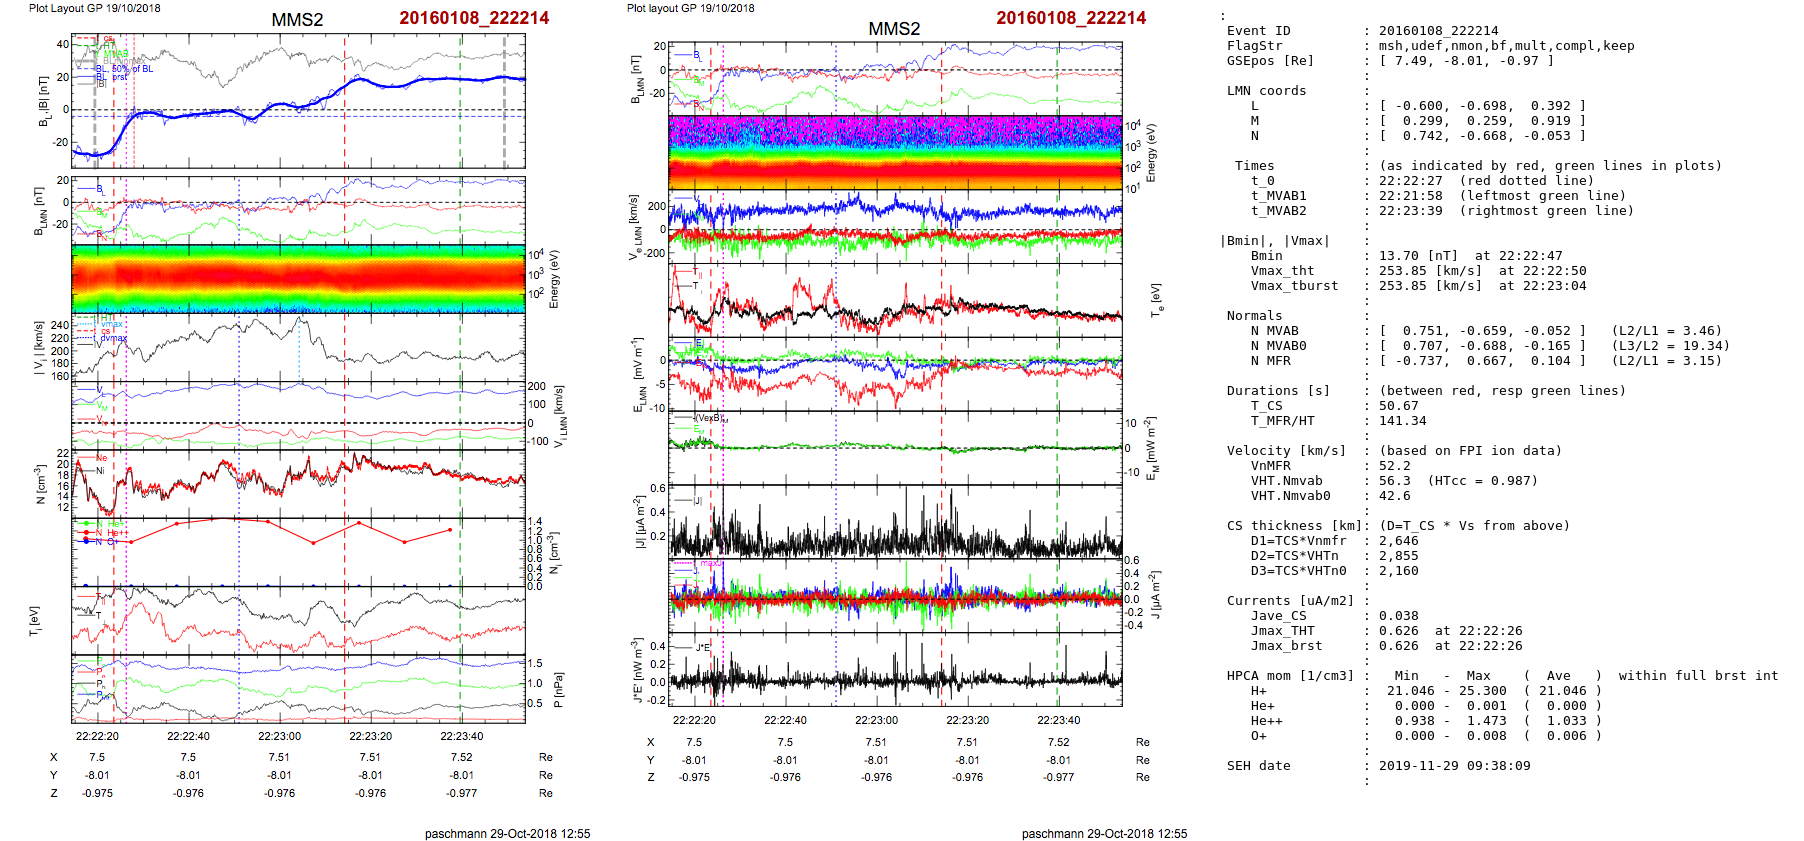Click the GSEpos [Re] coordinates value
The width and height of the screenshot is (1804, 841).
pos(1466,61)
